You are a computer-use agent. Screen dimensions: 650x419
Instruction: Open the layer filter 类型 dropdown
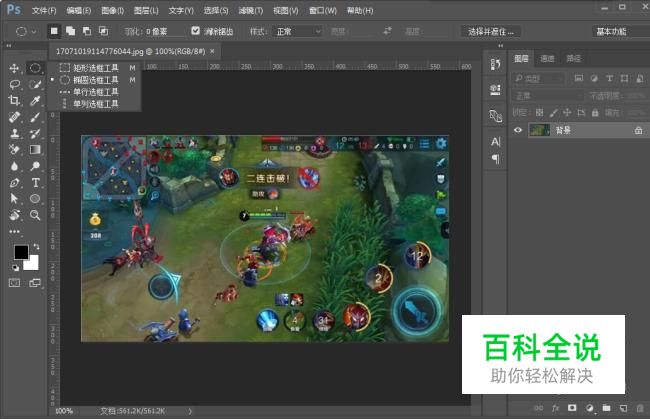tap(539, 78)
